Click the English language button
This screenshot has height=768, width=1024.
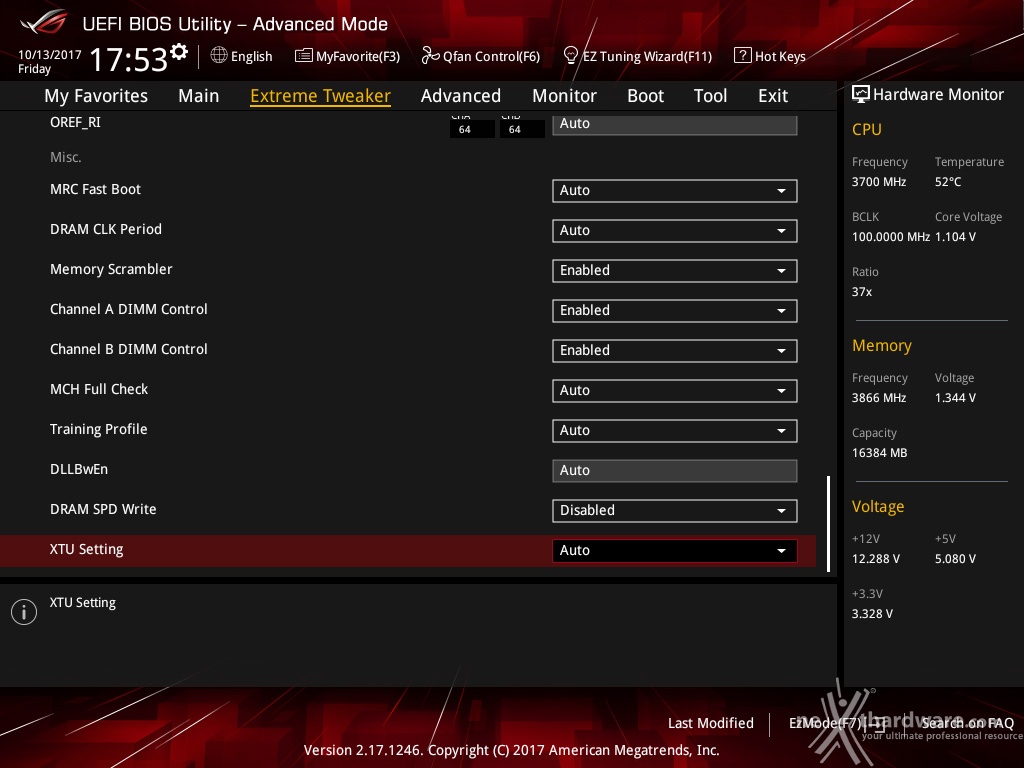tap(242, 56)
